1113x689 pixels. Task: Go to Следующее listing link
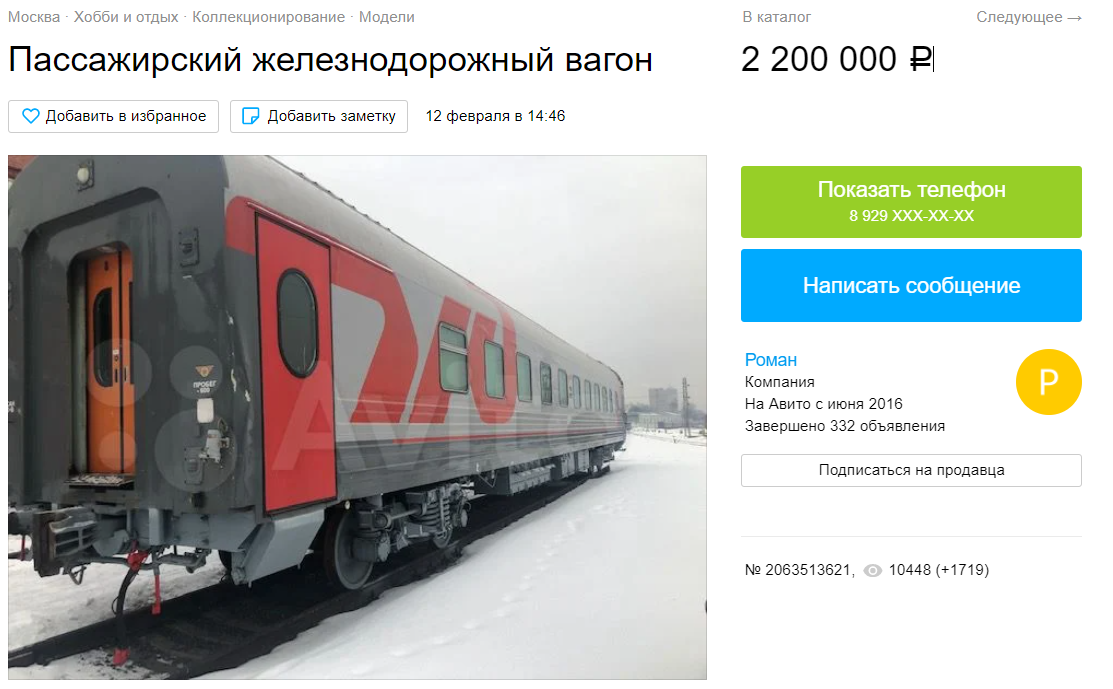(x=1029, y=17)
